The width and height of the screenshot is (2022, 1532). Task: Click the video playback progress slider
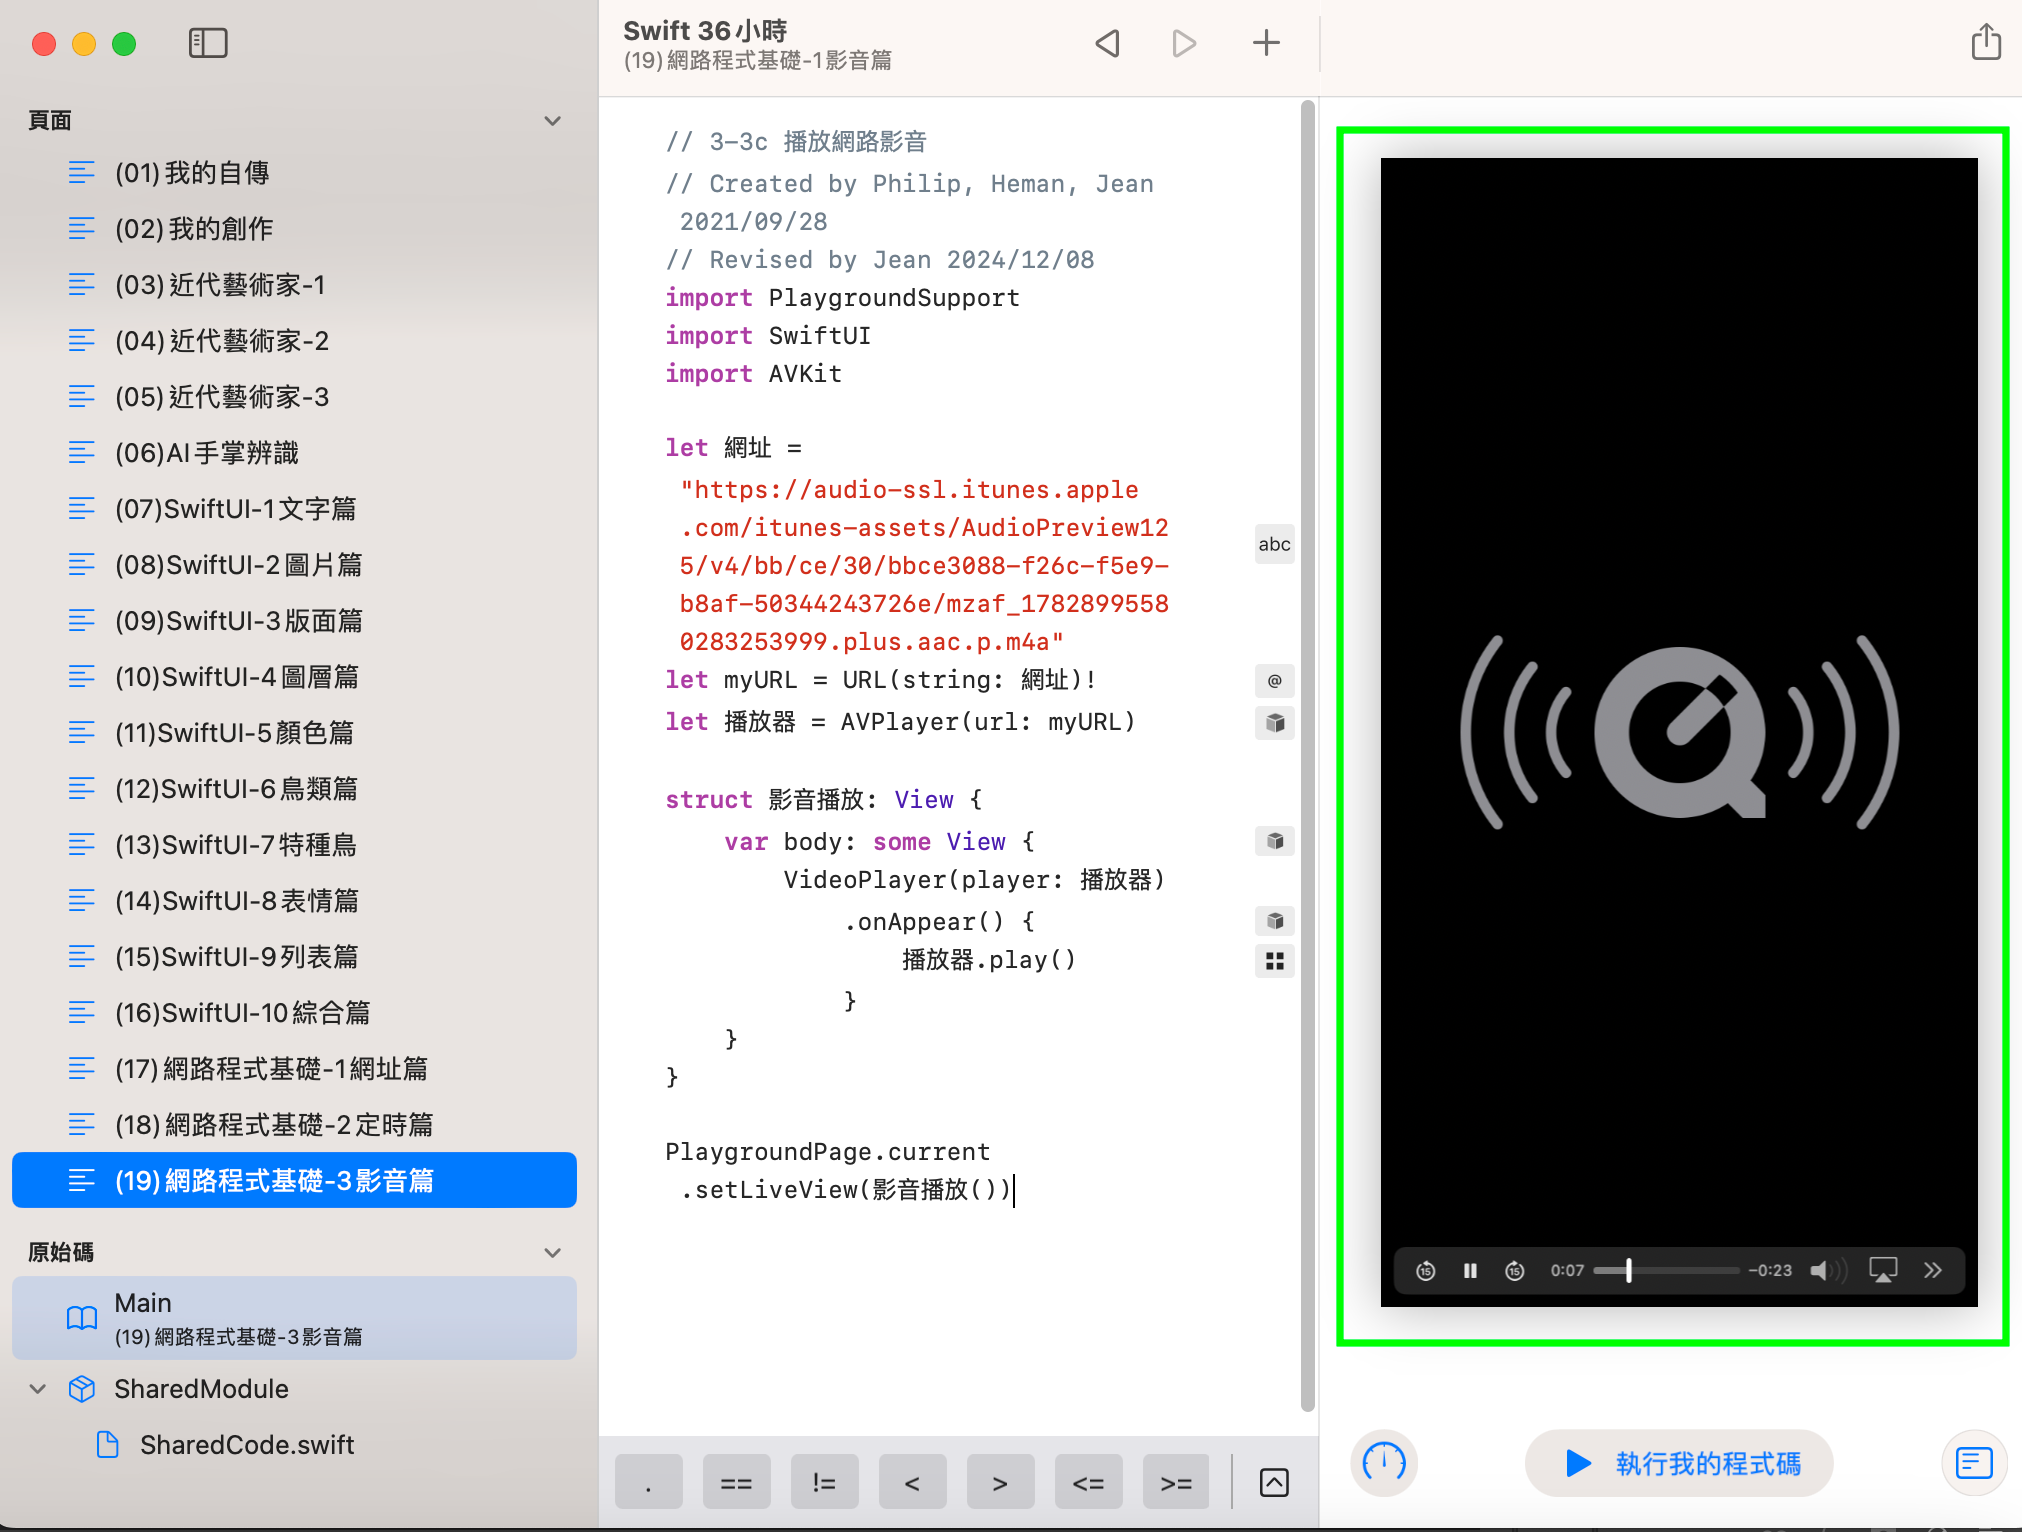tap(1666, 1270)
